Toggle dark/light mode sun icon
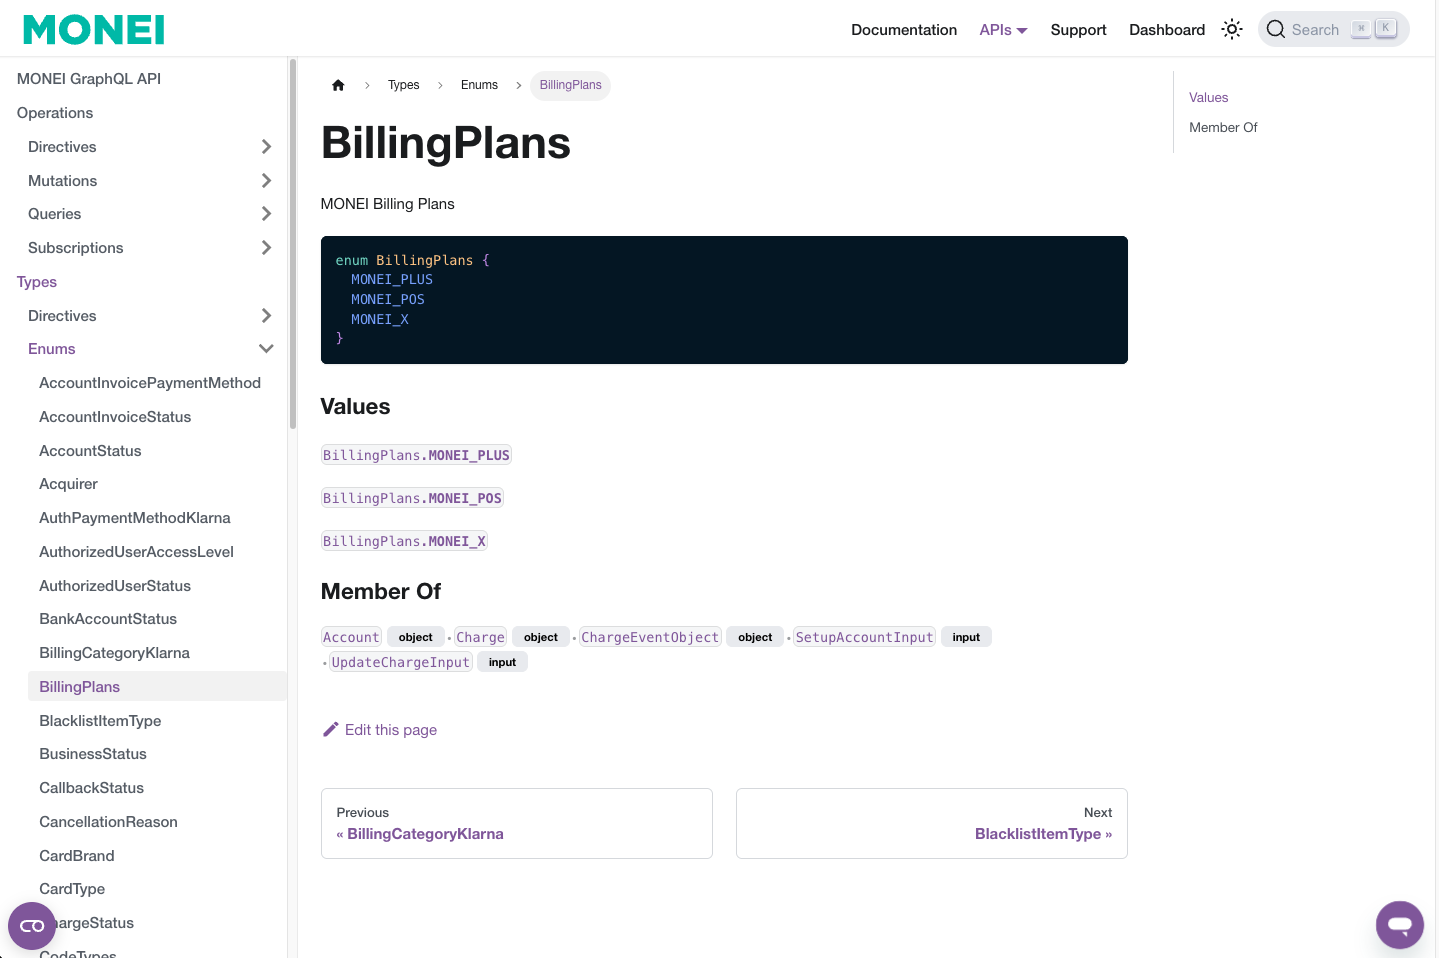1439x958 pixels. (x=1232, y=29)
